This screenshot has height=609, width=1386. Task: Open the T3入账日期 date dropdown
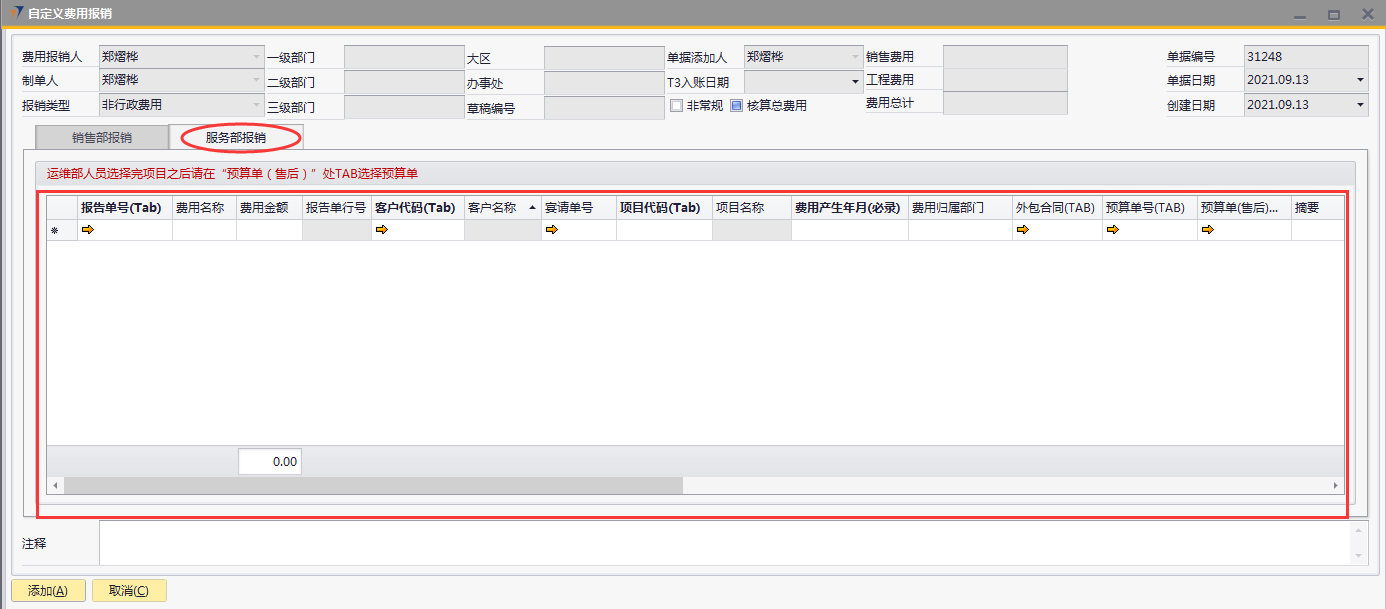click(x=855, y=81)
